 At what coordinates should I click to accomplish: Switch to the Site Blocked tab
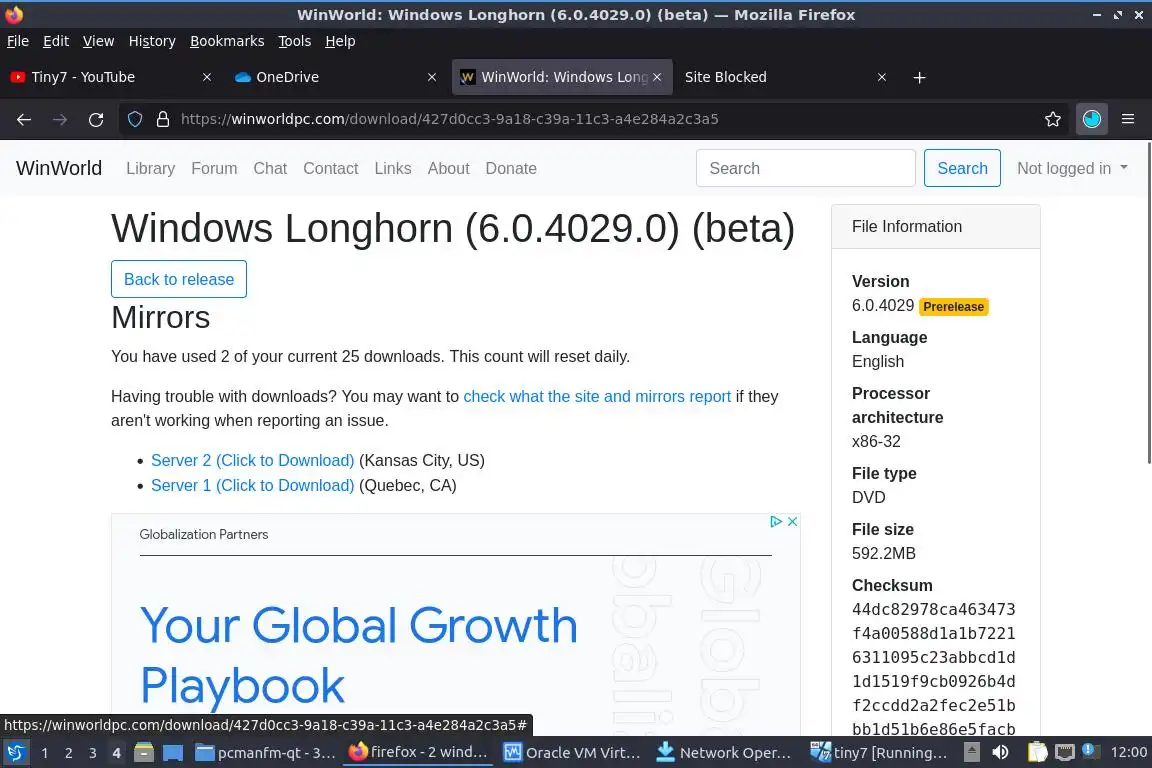click(x=784, y=77)
